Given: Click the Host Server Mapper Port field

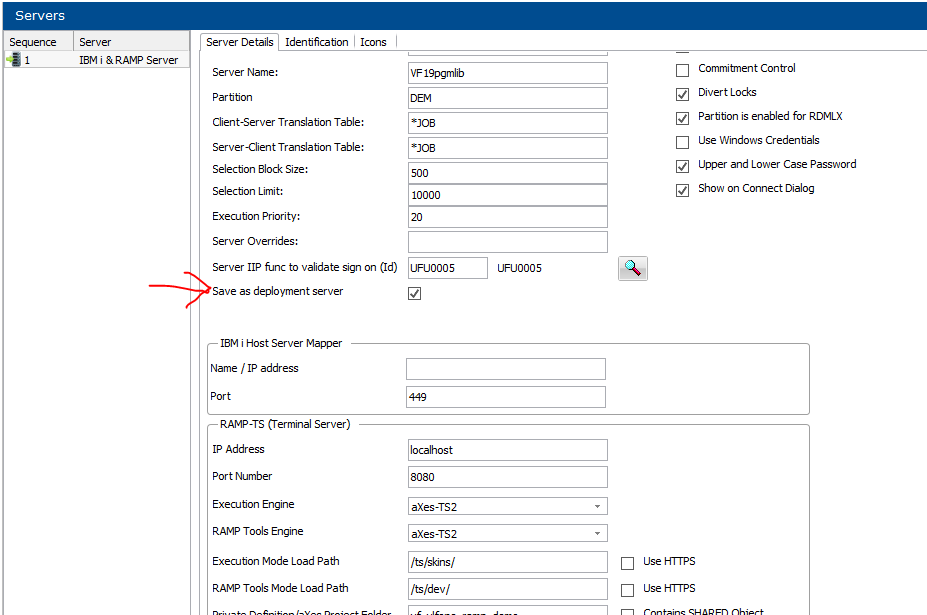Looking at the screenshot, I should [x=505, y=397].
